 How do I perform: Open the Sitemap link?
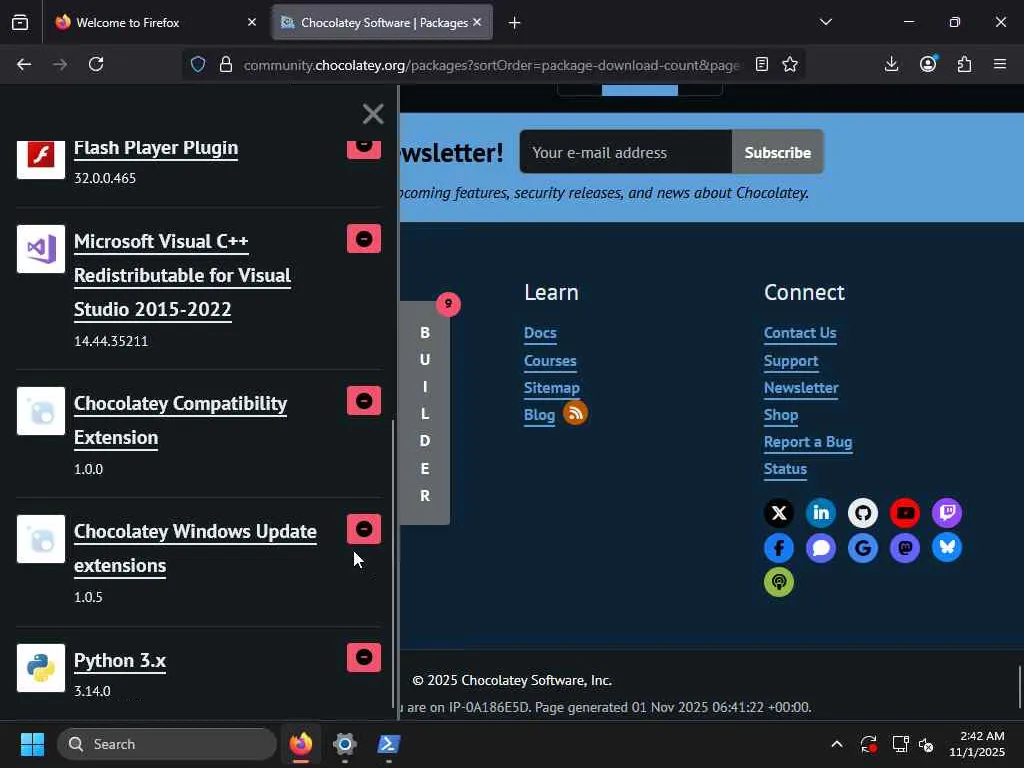[551, 388]
